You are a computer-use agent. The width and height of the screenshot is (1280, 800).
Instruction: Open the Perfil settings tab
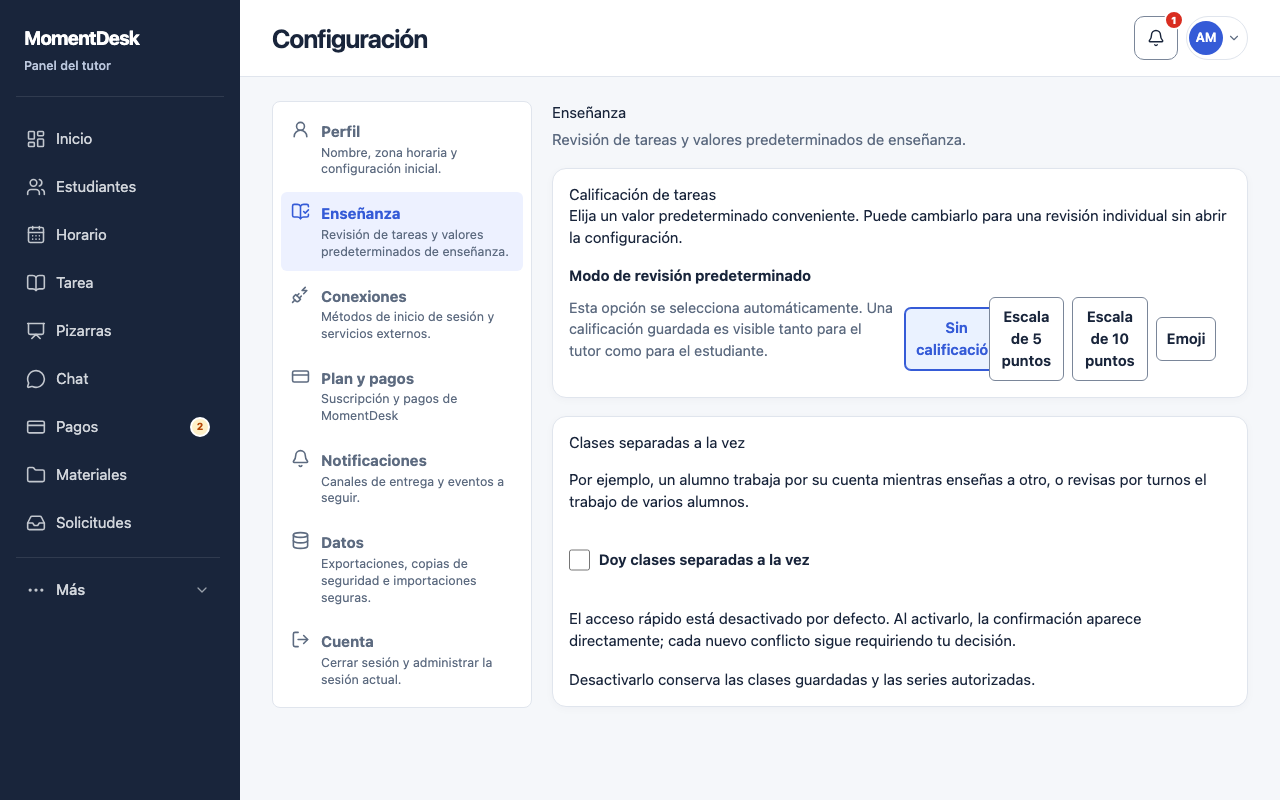coord(402,150)
